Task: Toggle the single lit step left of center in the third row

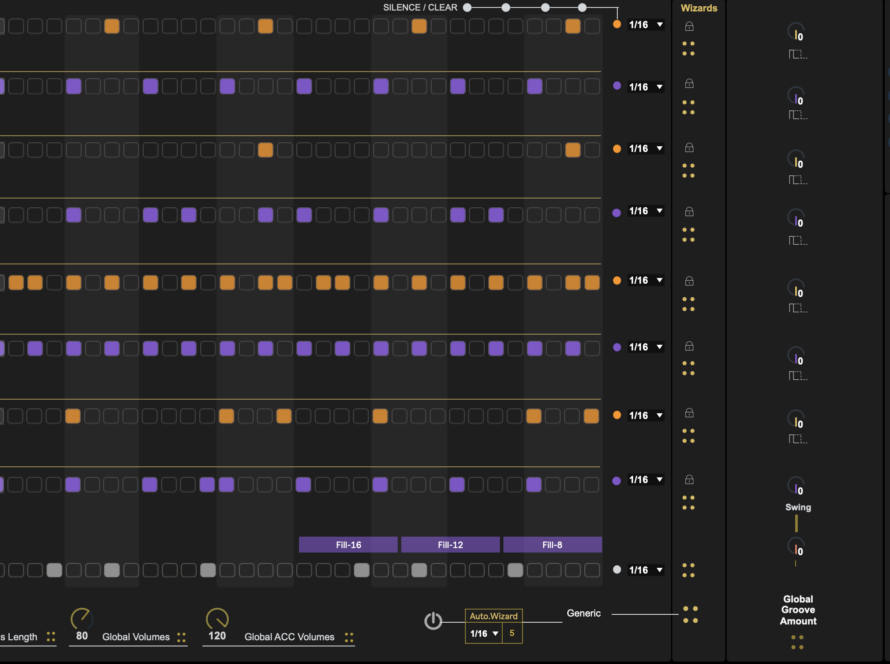Action: [265, 150]
